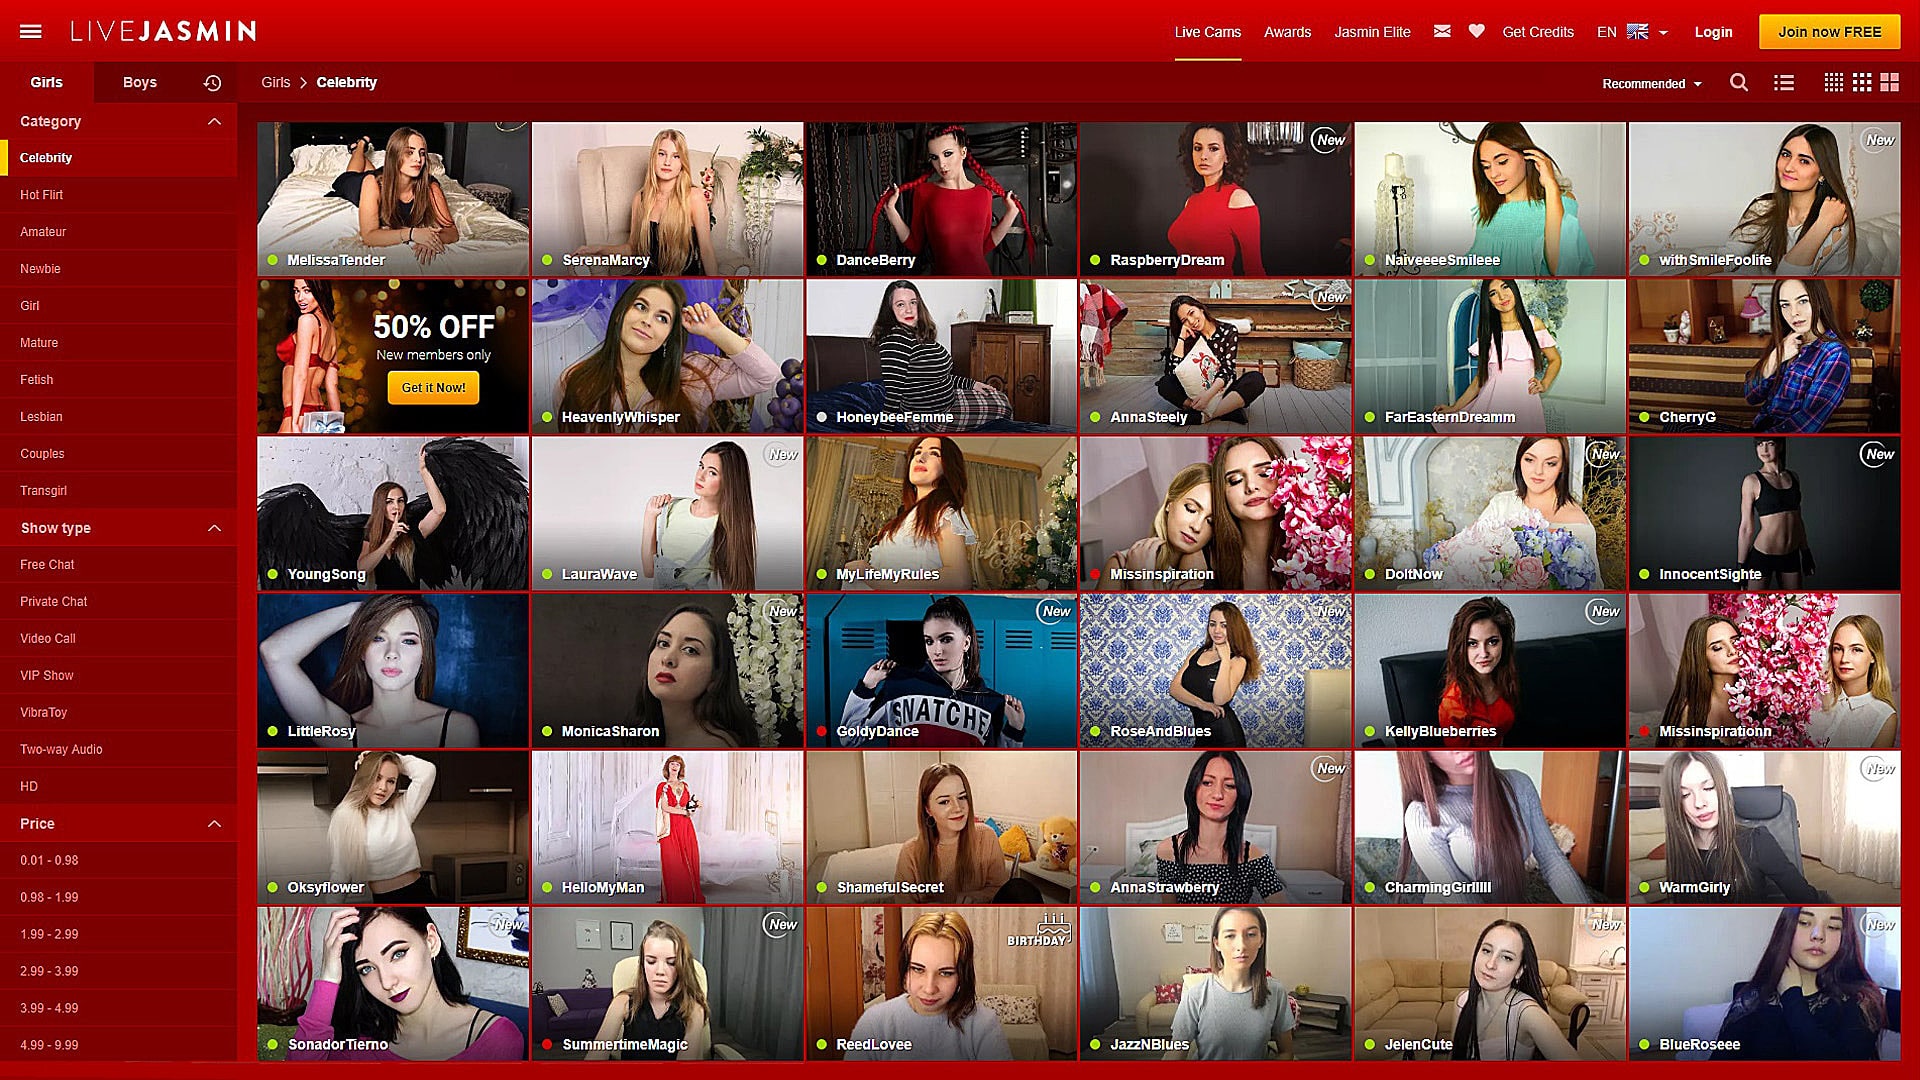
Task: Open favorites heart icon
Action: pos(1476,31)
